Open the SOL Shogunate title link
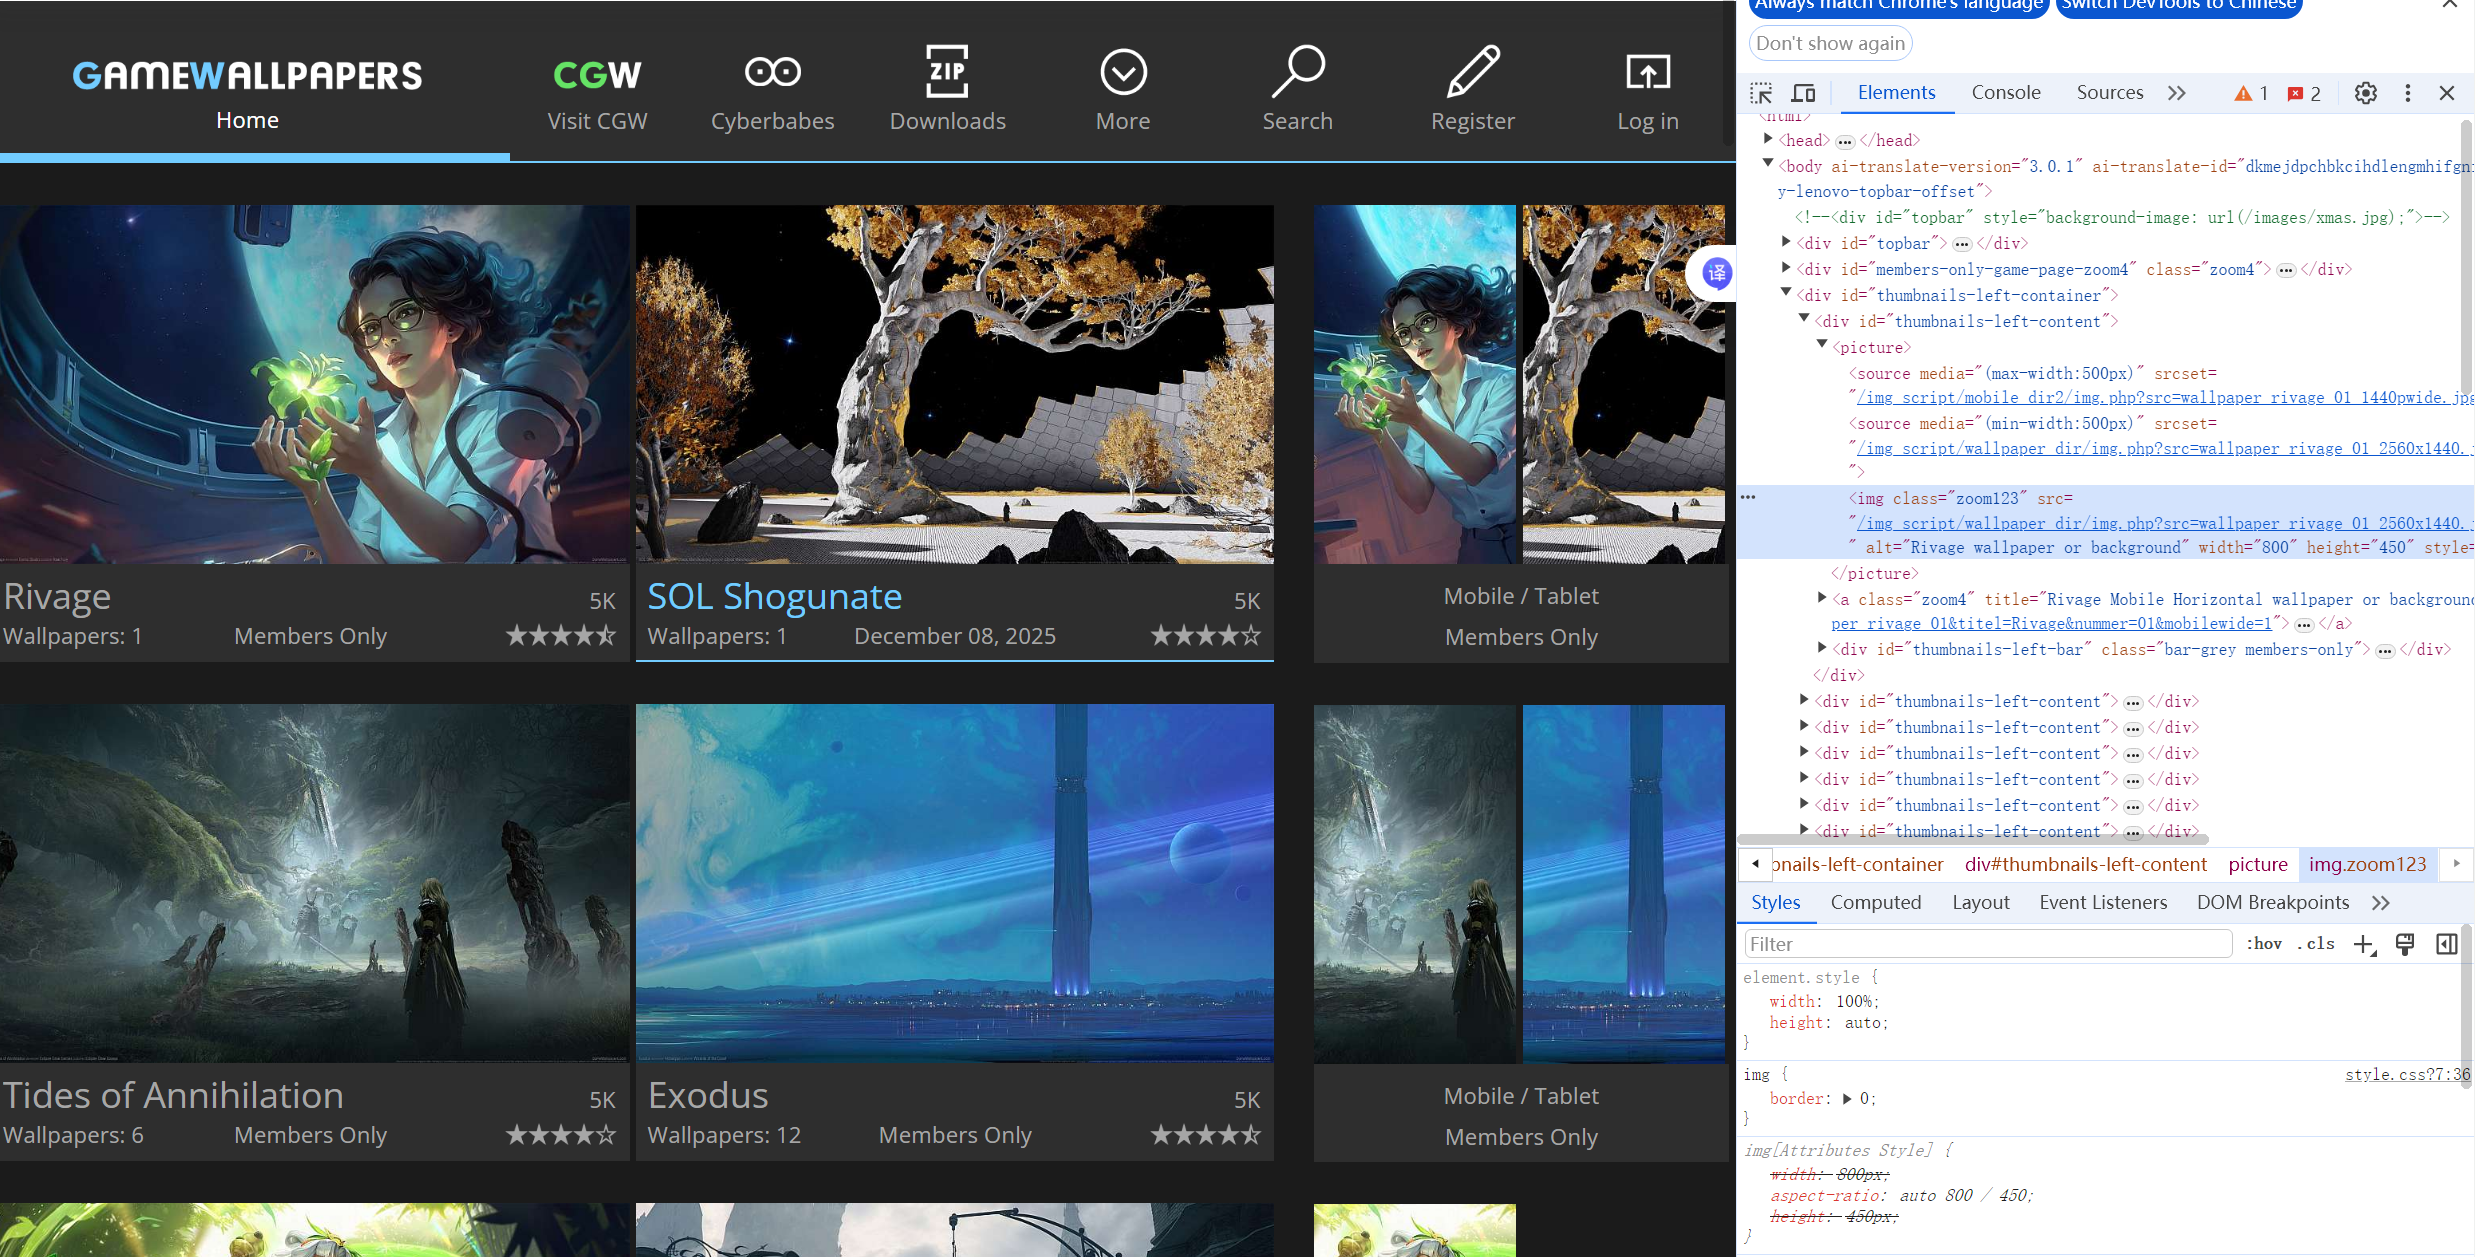 [x=774, y=597]
